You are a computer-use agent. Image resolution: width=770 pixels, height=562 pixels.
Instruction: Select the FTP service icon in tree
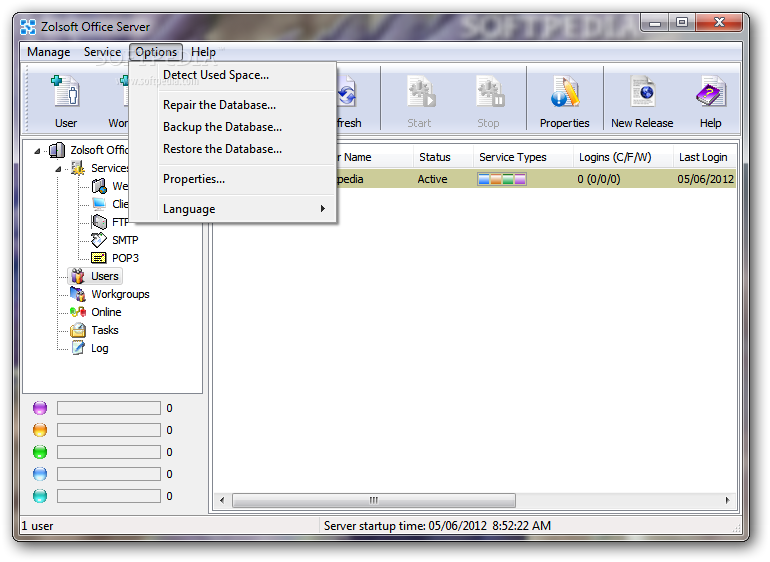click(x=99, y=222)
